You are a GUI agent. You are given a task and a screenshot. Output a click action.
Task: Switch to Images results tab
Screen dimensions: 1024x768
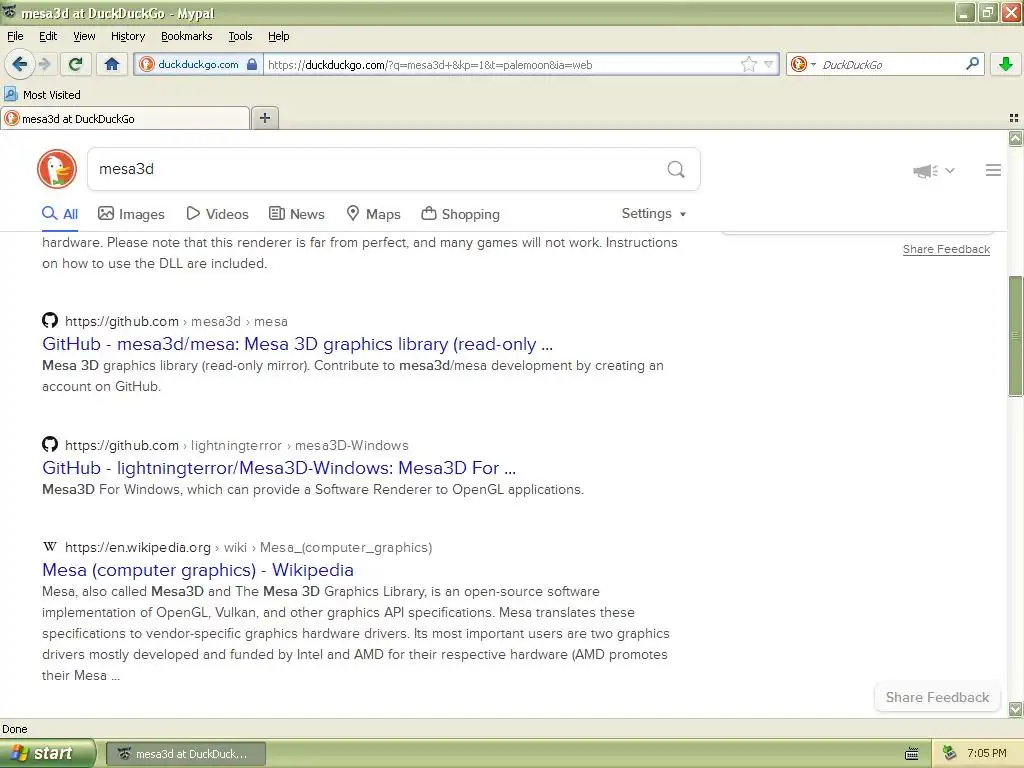[x=131, y=214]
